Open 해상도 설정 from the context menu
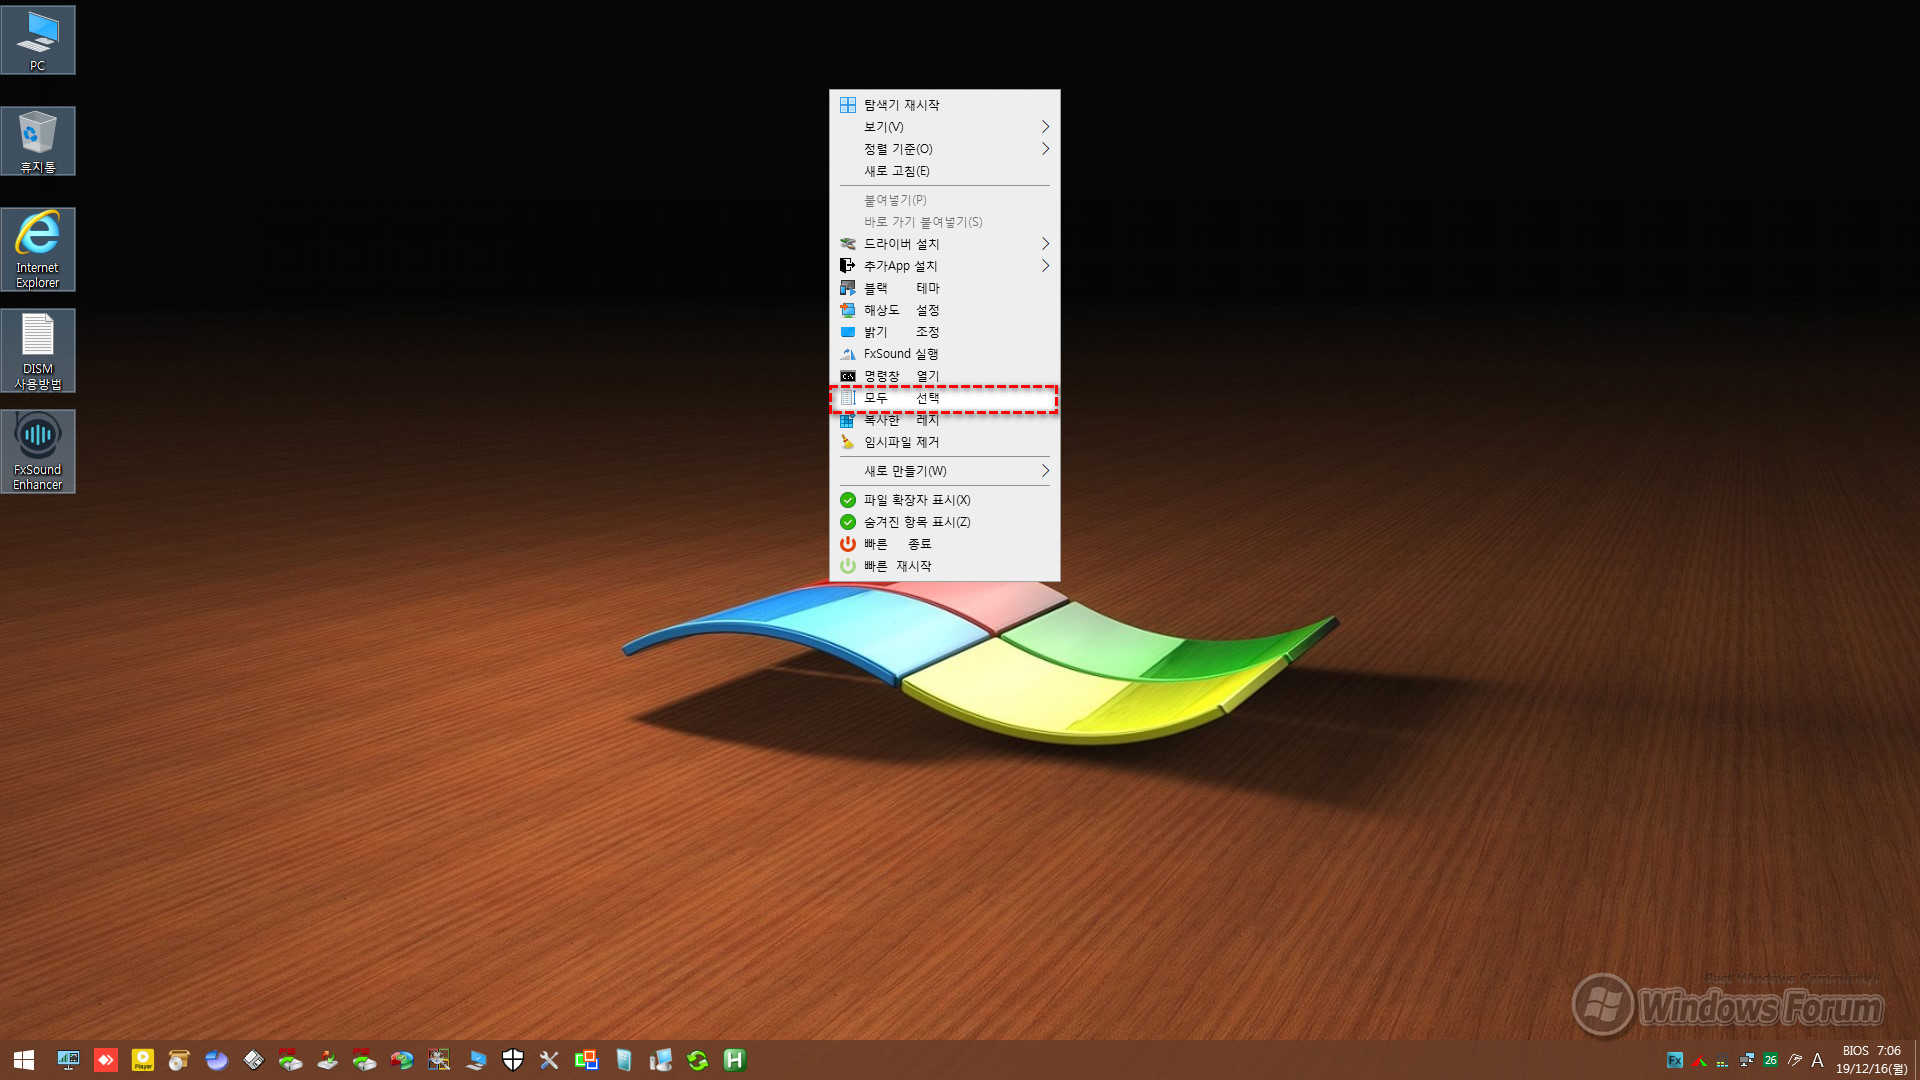1920x1080 pixels. pos(944,310)
